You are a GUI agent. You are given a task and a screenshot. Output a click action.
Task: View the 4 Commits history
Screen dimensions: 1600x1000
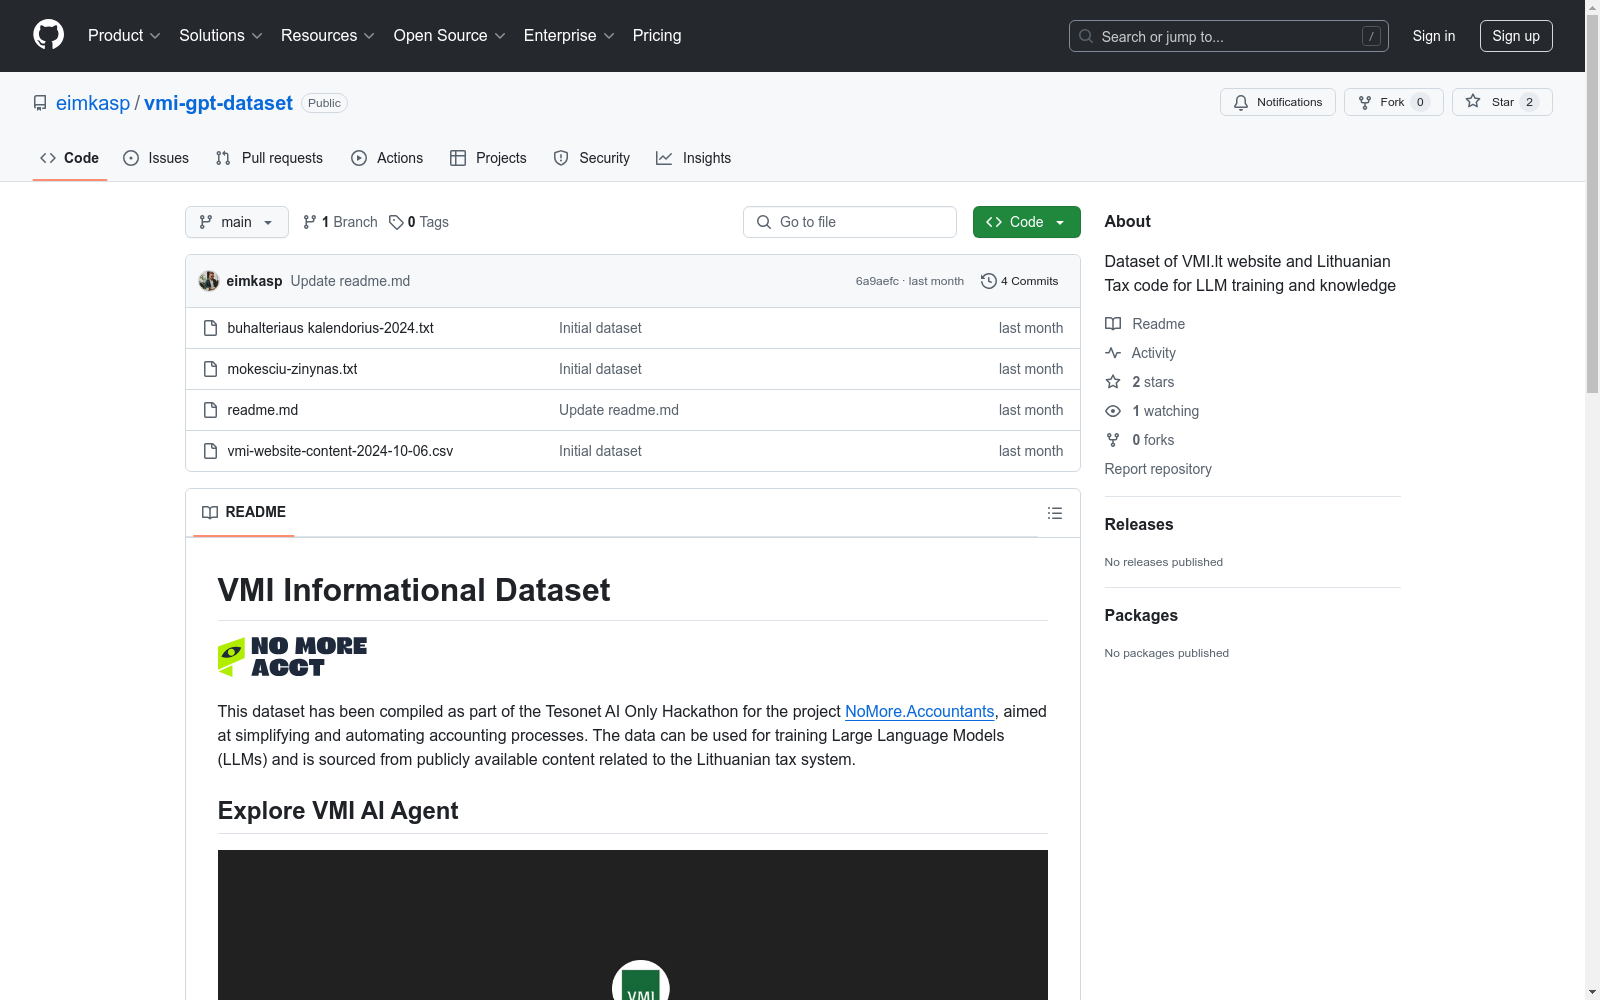click(1020, 281)
